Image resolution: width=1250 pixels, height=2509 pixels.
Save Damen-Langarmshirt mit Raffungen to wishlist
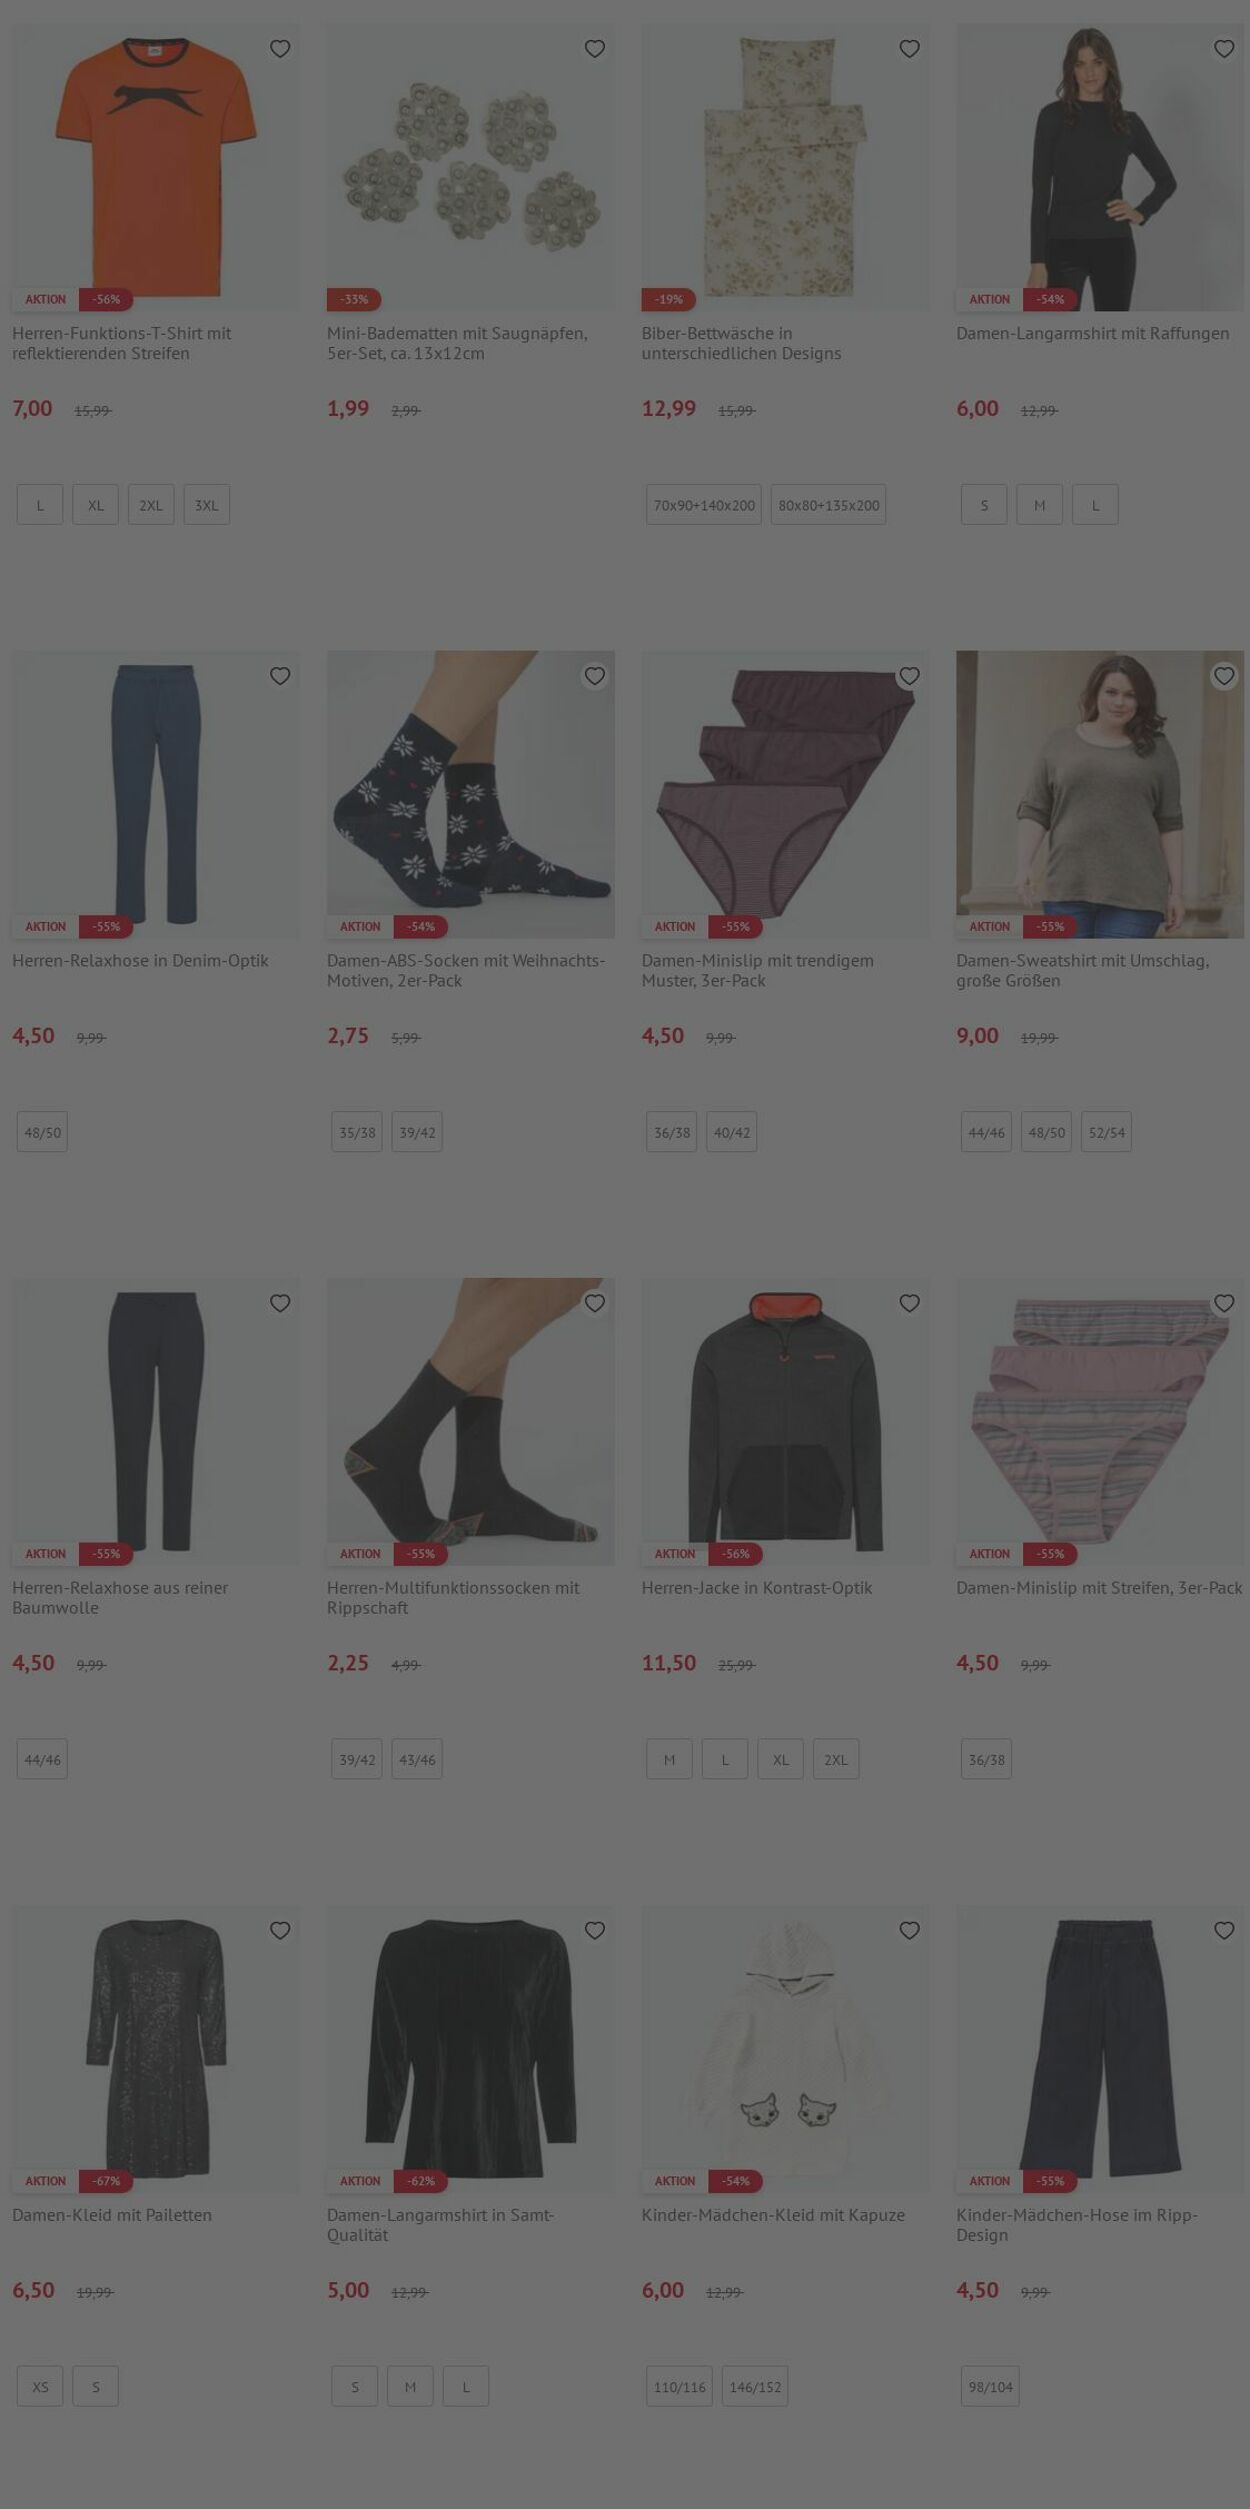point(1224,48)
